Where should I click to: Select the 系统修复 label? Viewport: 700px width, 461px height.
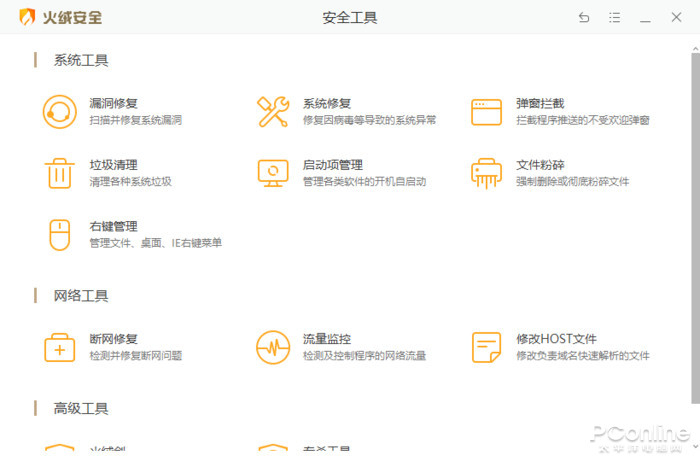point(327,104)
